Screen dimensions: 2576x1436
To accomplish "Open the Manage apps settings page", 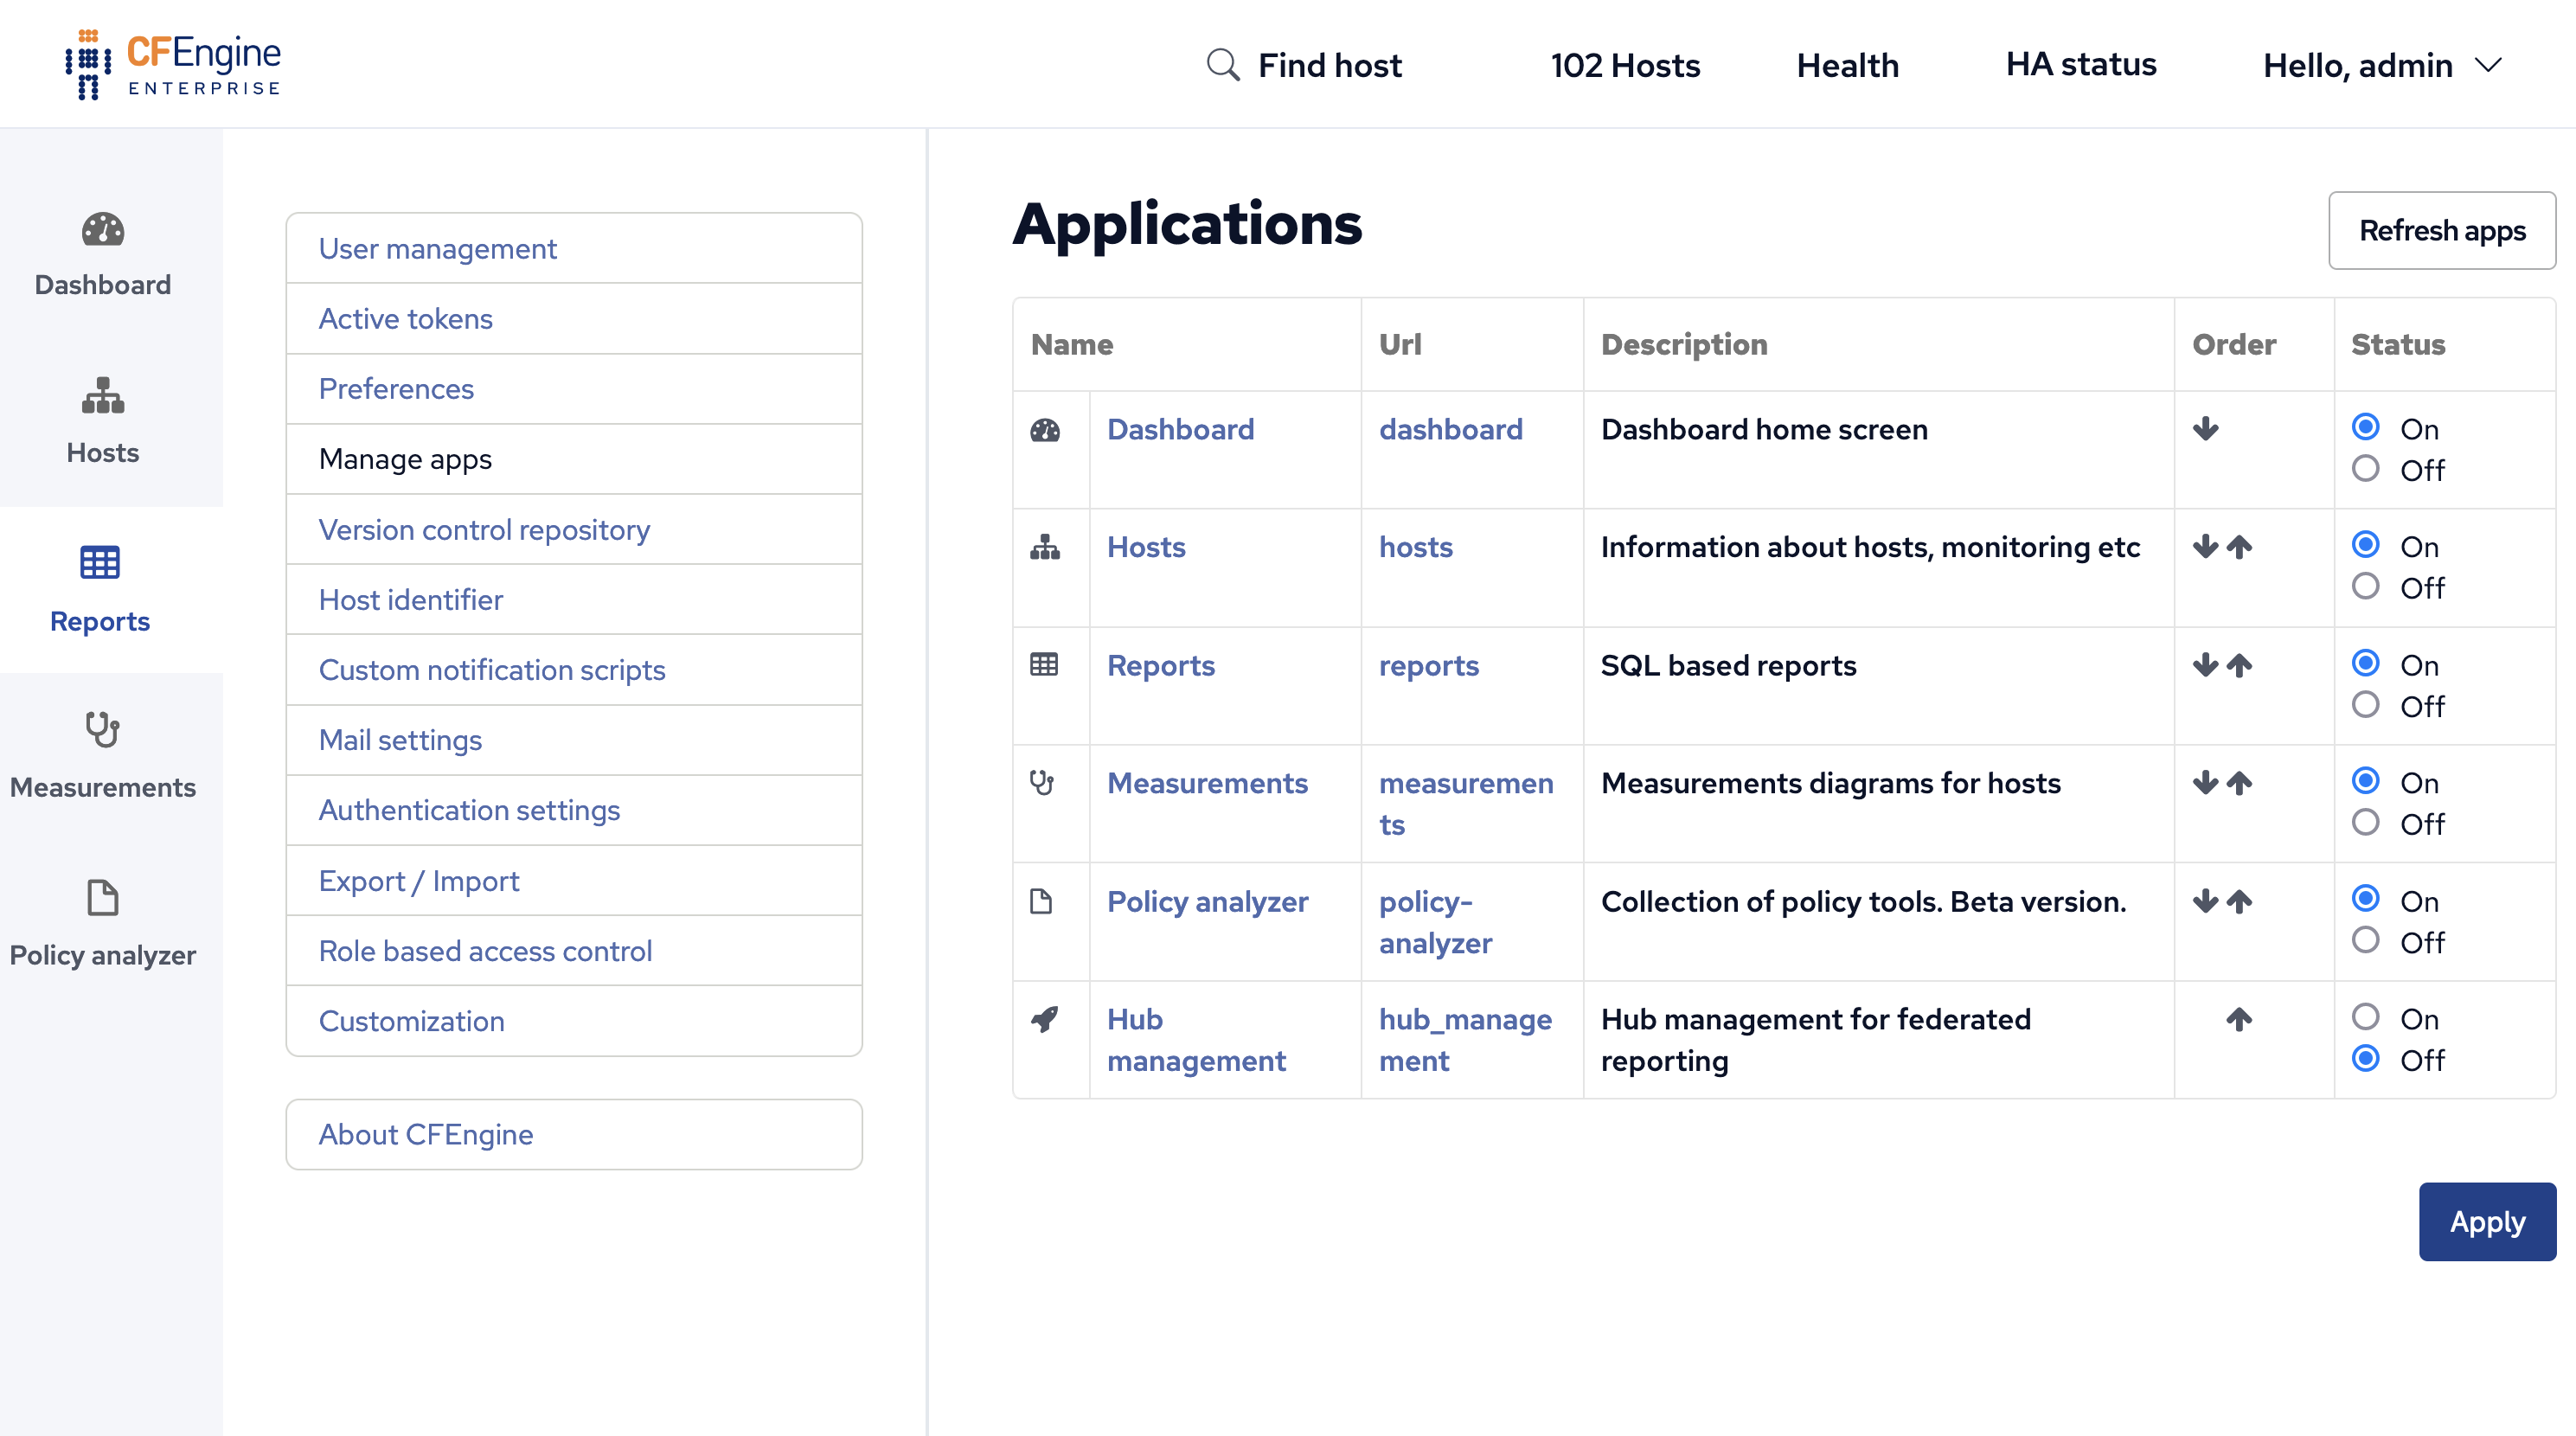I will click(405, 459).
